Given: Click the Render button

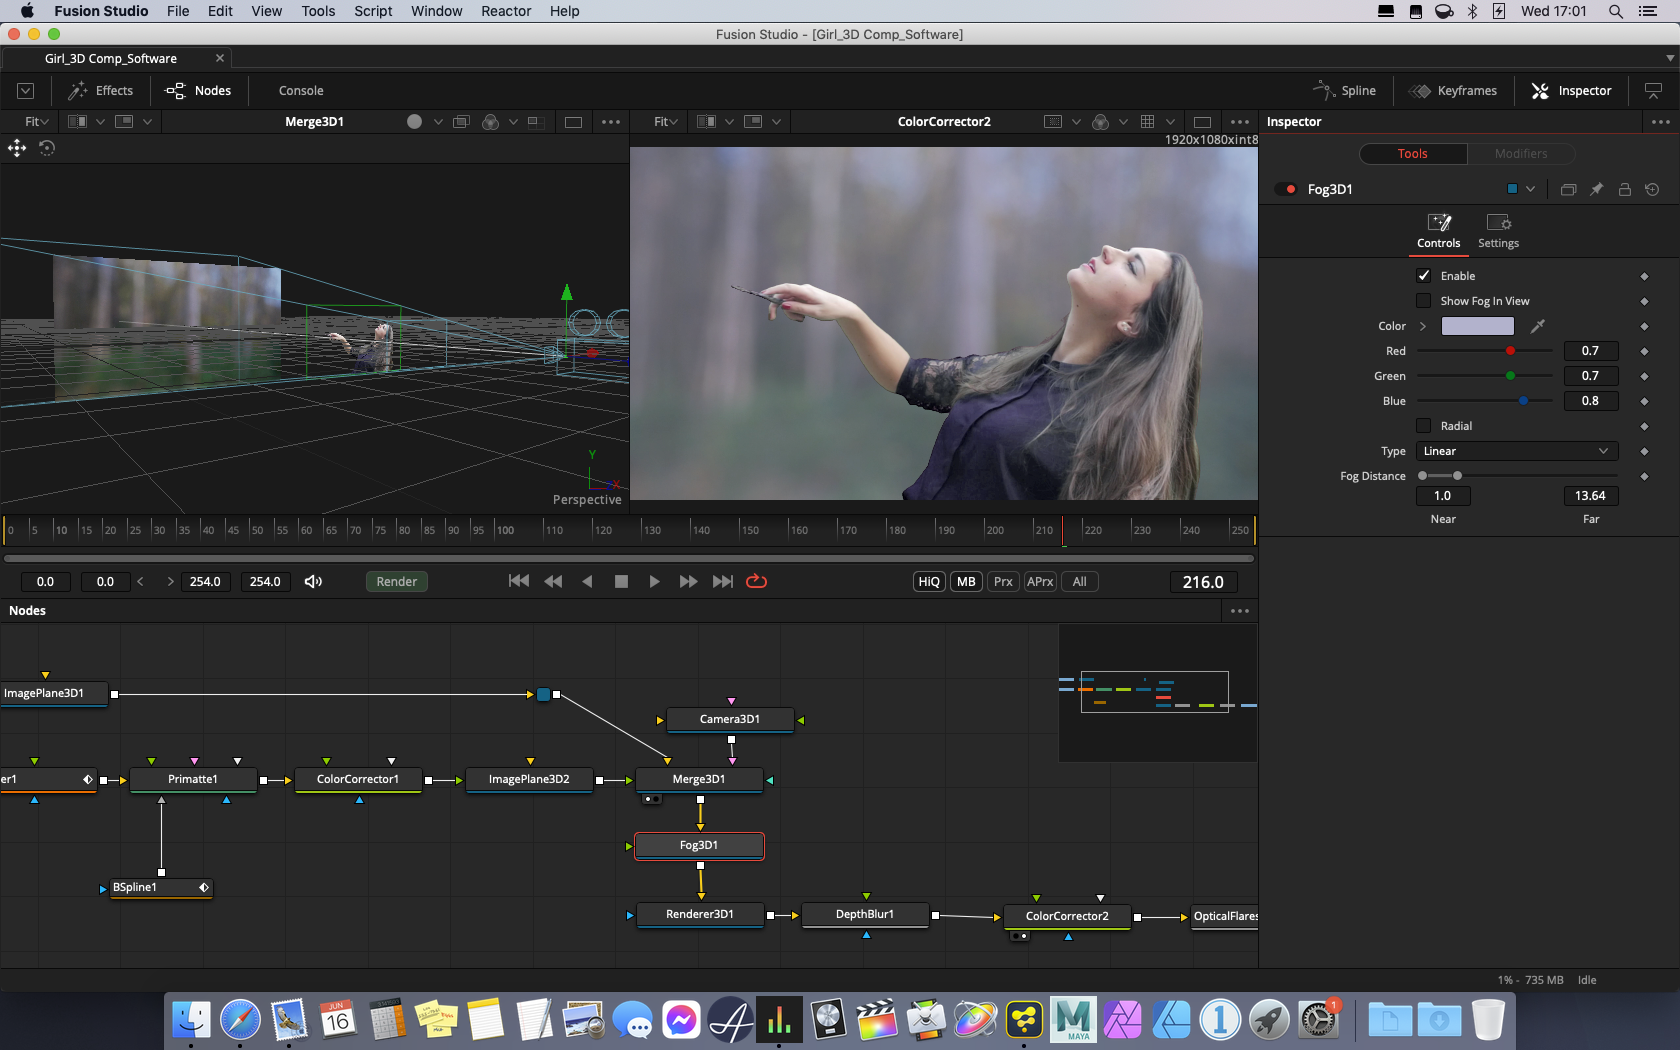Looking at the screenshot, I should click(396, 582).
